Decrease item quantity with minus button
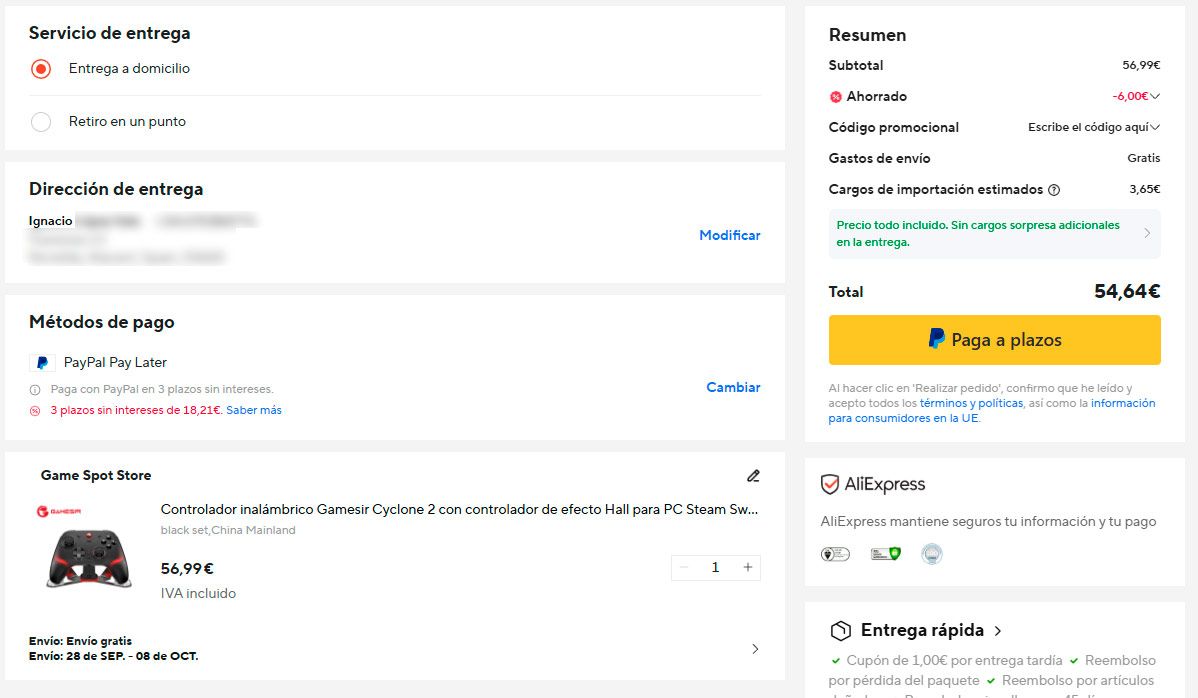 coord(685,567)
